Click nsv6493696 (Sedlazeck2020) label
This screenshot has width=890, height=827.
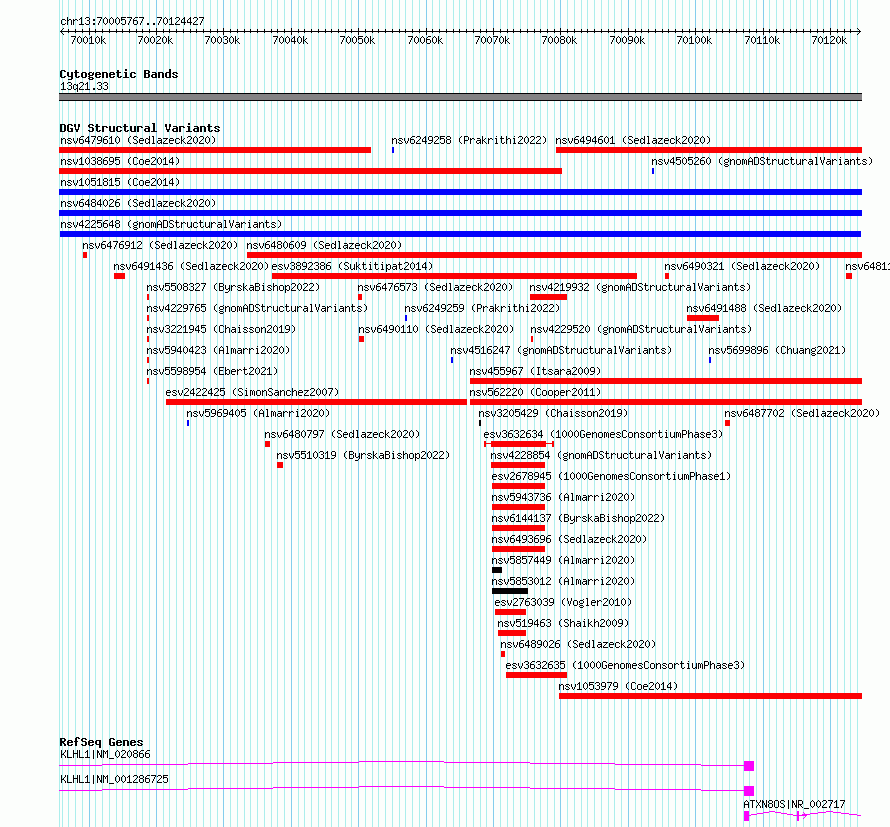point(569,539)
